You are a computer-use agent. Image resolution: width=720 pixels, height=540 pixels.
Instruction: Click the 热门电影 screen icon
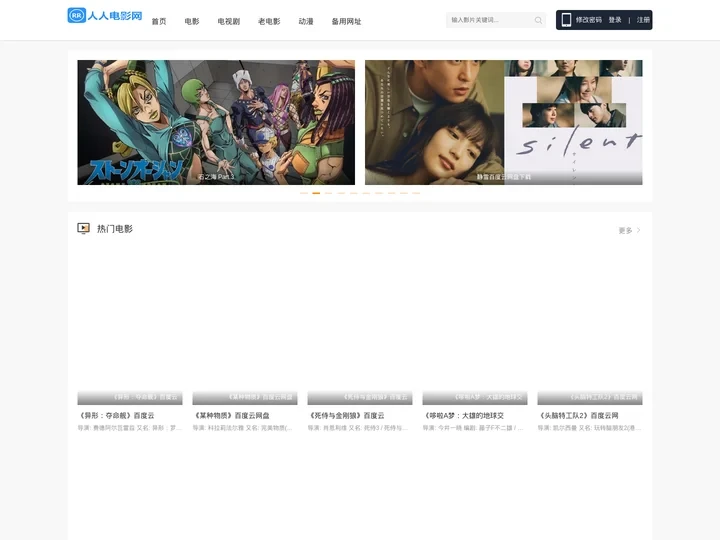[x=83, y=228]
